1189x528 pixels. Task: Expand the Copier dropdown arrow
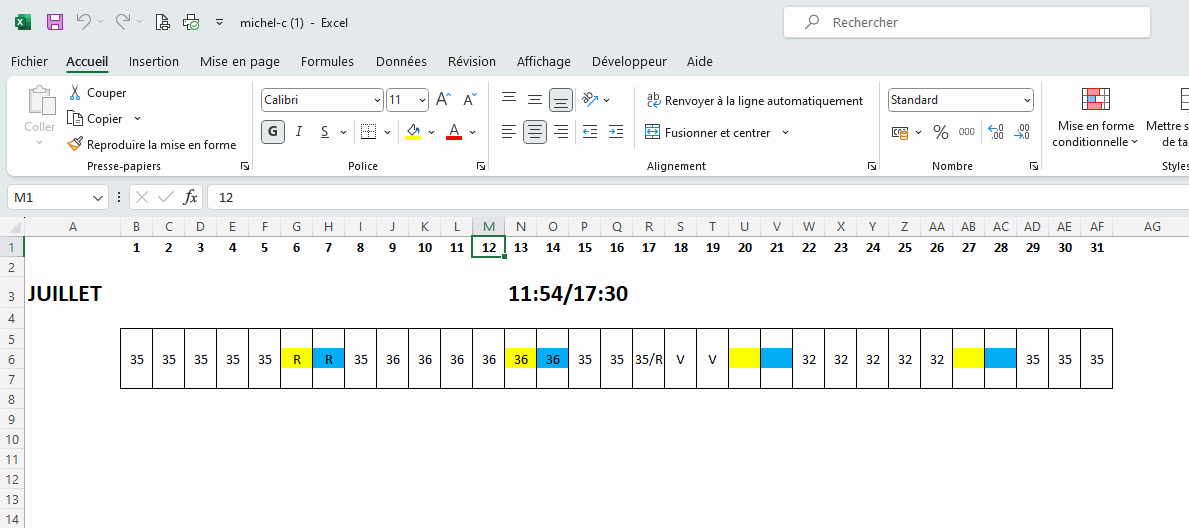(x=137, y=118)
